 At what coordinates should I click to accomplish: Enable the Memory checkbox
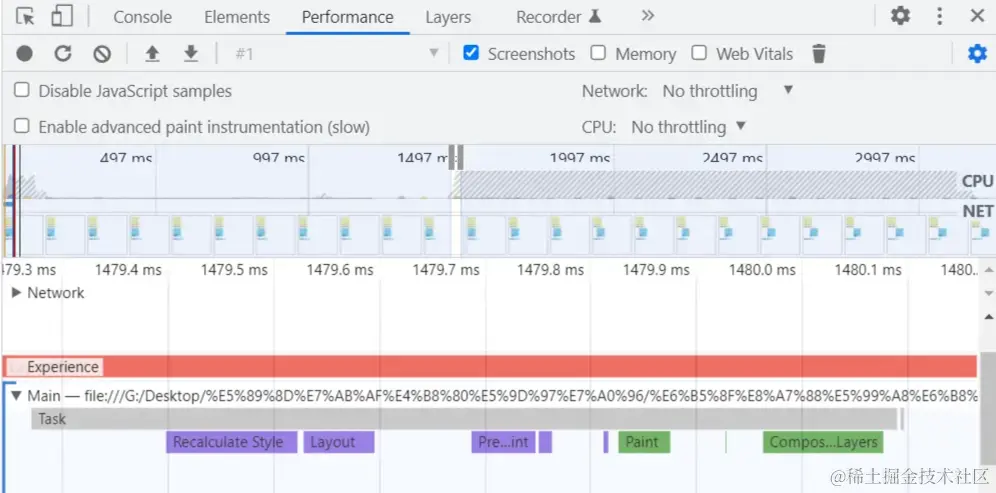[598, 53]
